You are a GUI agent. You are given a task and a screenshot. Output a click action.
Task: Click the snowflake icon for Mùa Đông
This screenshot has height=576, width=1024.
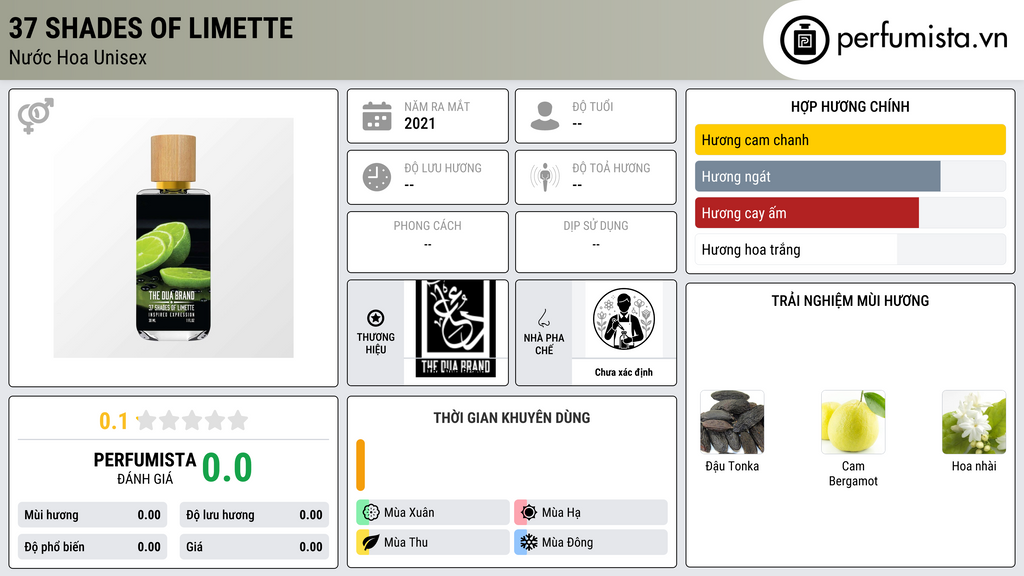[529, 542]
